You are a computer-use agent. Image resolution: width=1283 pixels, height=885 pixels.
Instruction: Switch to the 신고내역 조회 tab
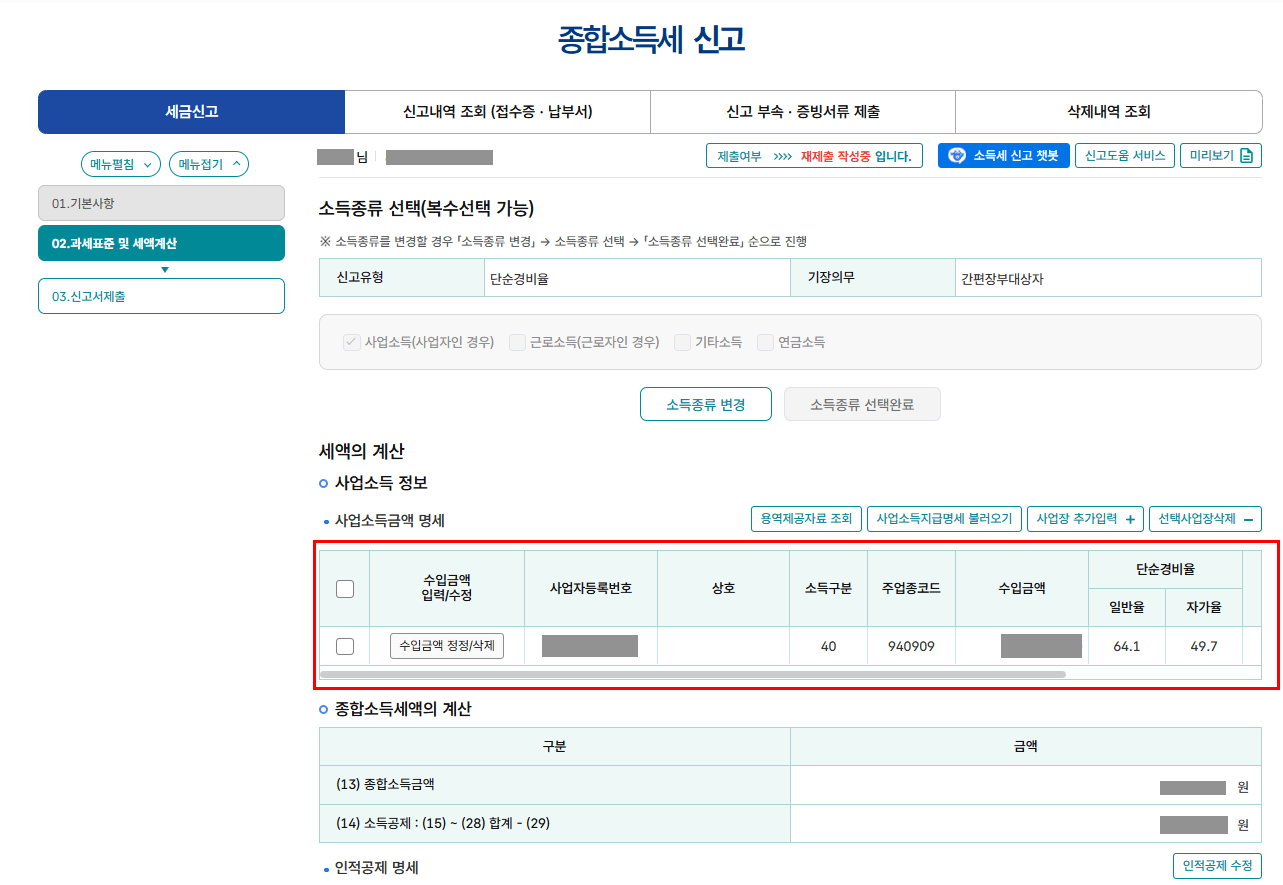tap(497, 111)
